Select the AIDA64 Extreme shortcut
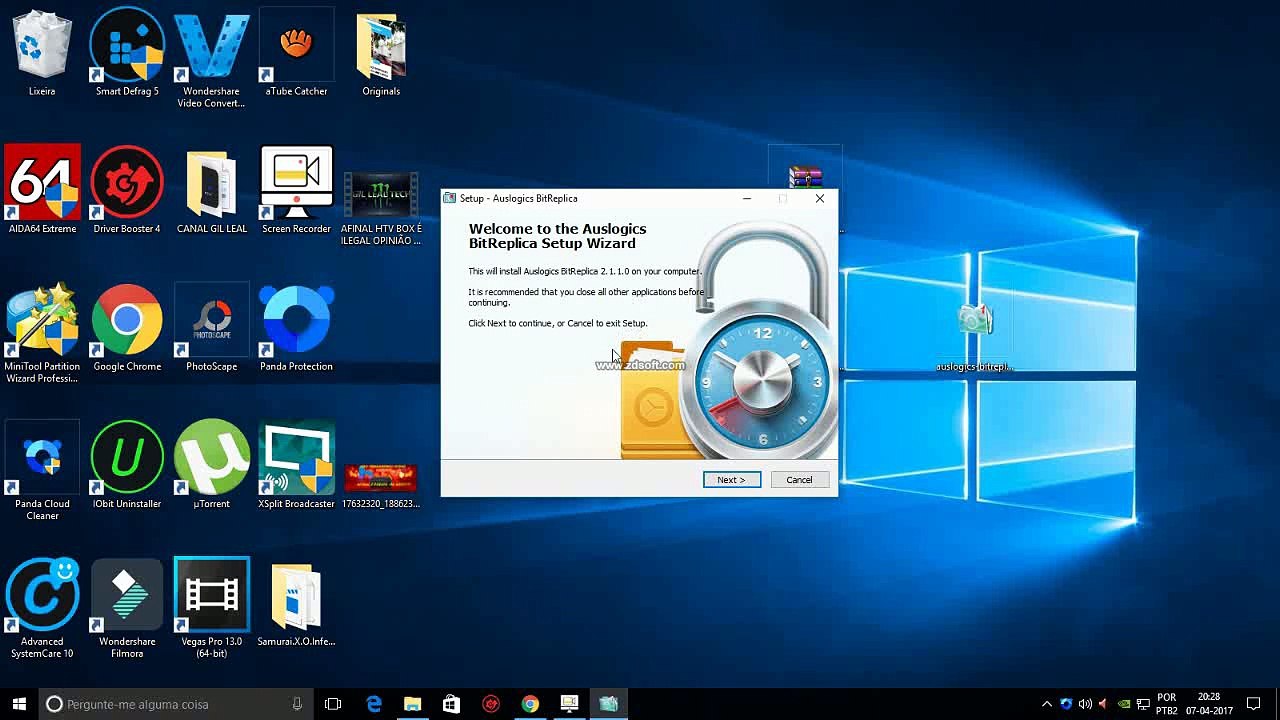Image resolution: width=1280 pixels, height=720 pixels. click(x=42, y=190)
